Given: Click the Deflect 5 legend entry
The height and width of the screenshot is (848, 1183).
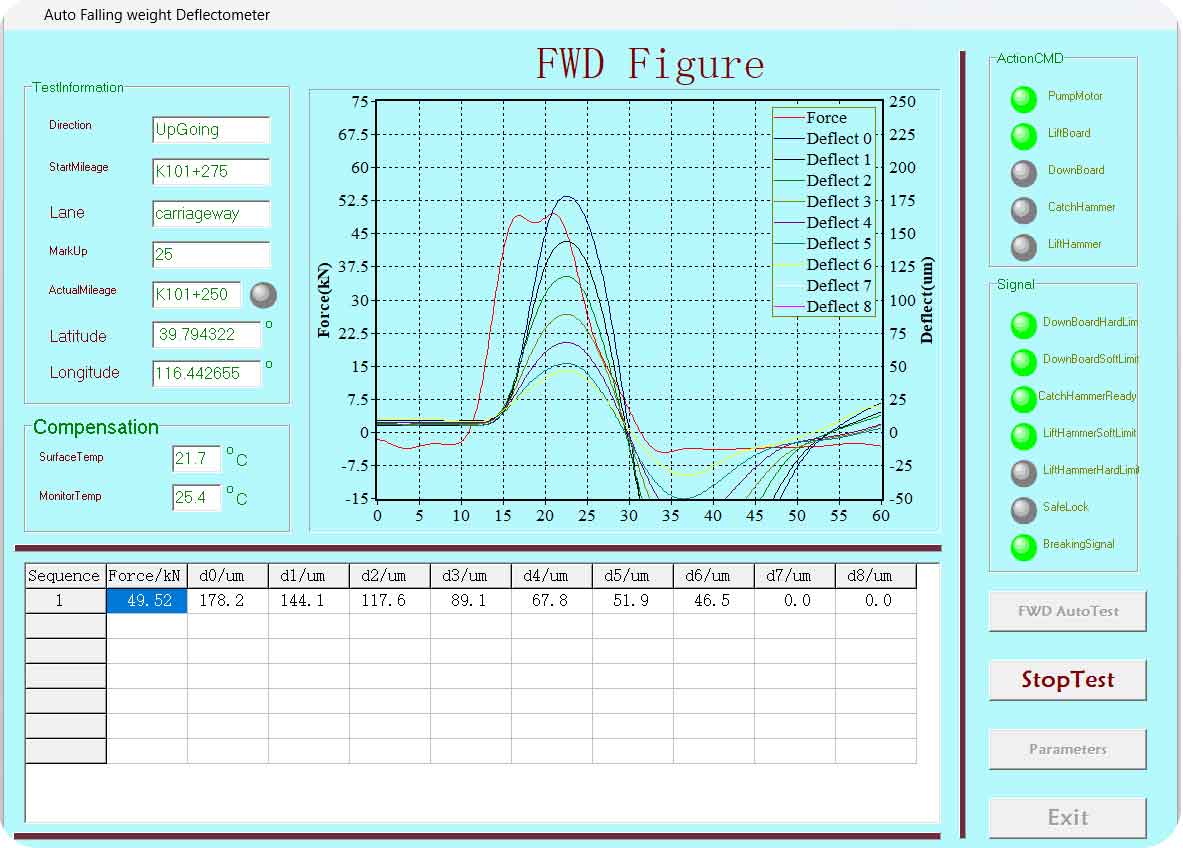Looking at the screenshot, I should 822,244.
